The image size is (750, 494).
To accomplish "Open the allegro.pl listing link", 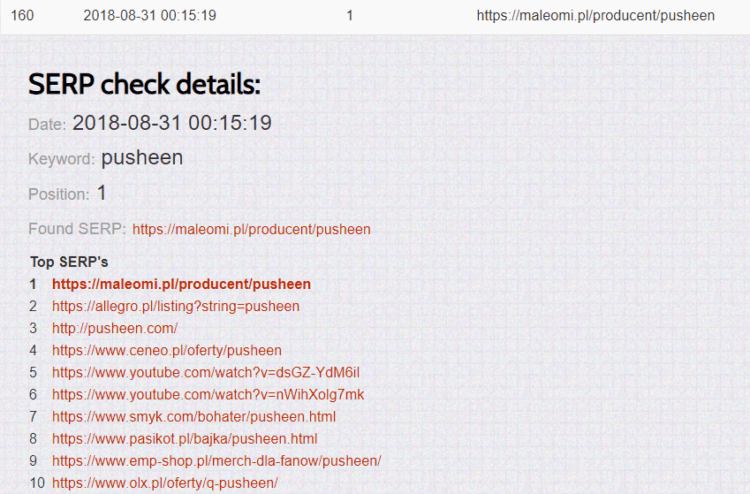I will [x=176, y=306].
